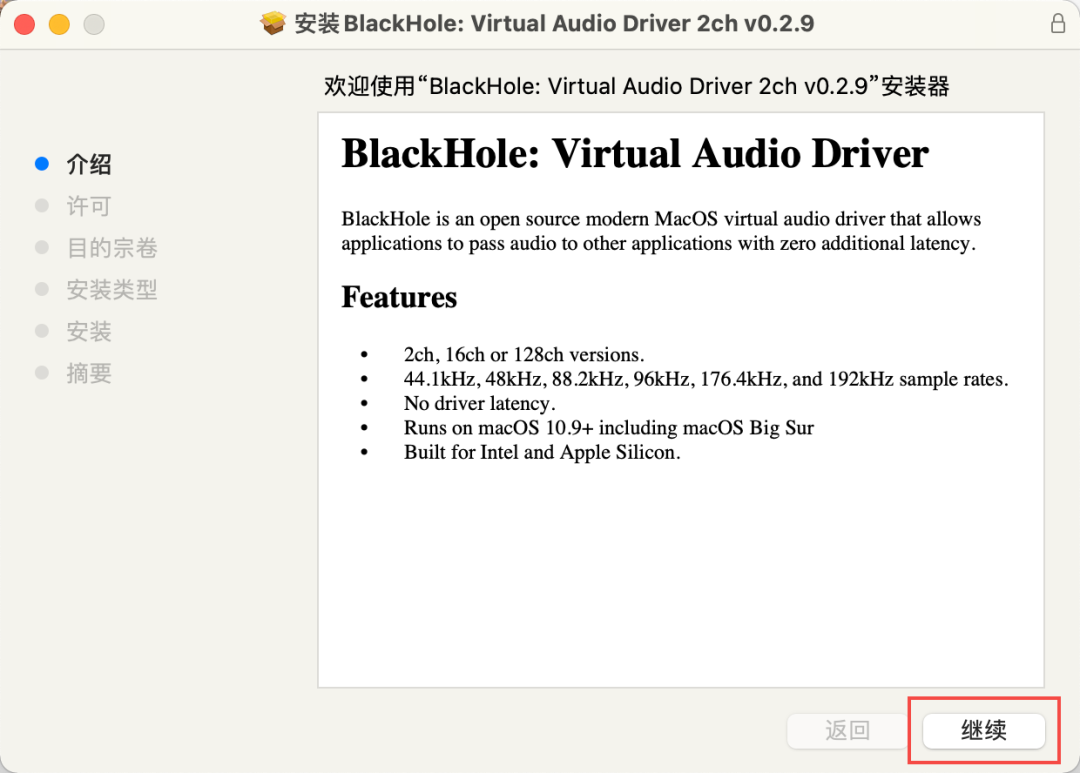
Task: Click the greyed-out 返回 (Back) button
Action: click(847, 730)
